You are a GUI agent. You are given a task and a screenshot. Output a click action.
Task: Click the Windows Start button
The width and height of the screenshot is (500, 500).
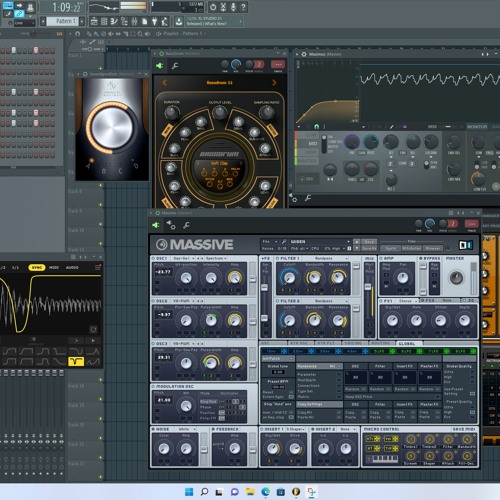(x=189, y=492)
